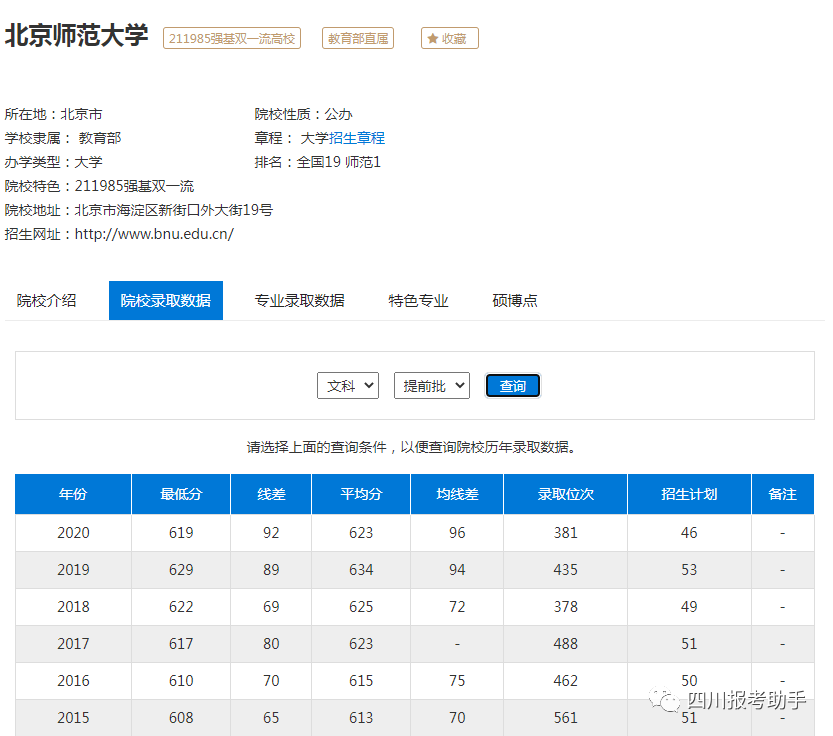The image size is (833, 736).
Task: Click average line difference 72 in 2018 row
Action: pyautogui.click(x=457, y=607)
